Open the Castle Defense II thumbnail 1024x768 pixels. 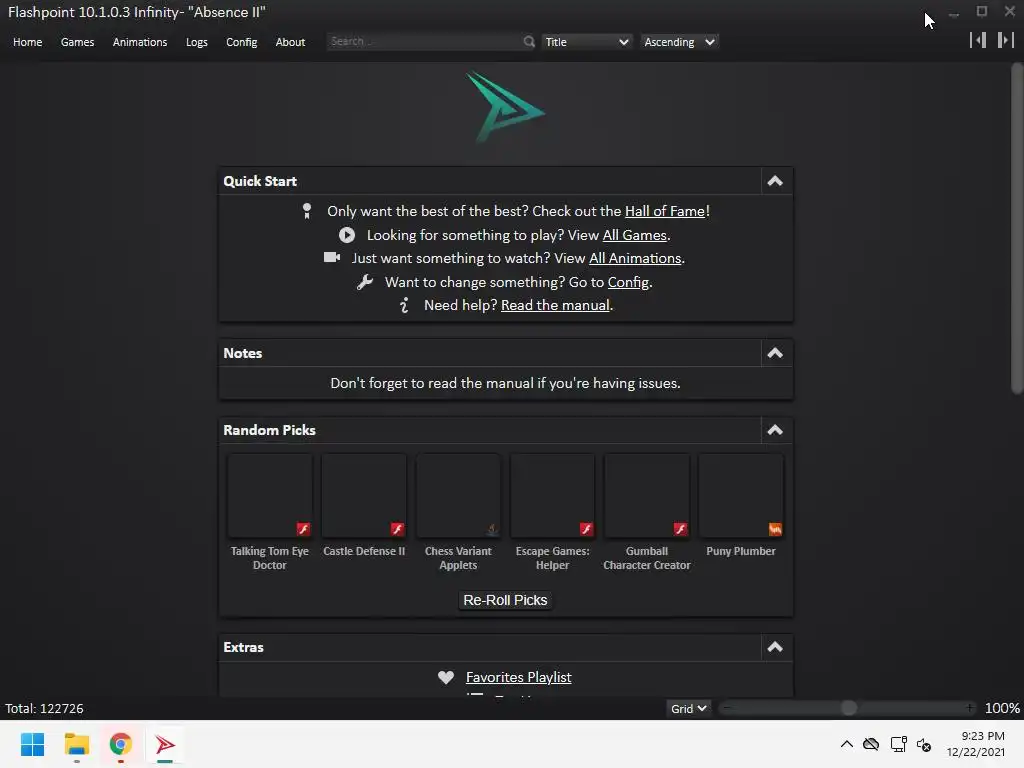[x=364, y=496]
